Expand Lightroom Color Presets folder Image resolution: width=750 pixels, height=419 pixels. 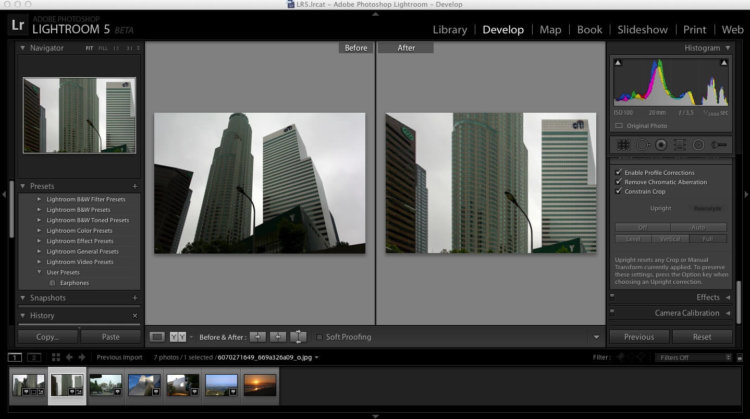pyautogui.click(x=39, y=231)
